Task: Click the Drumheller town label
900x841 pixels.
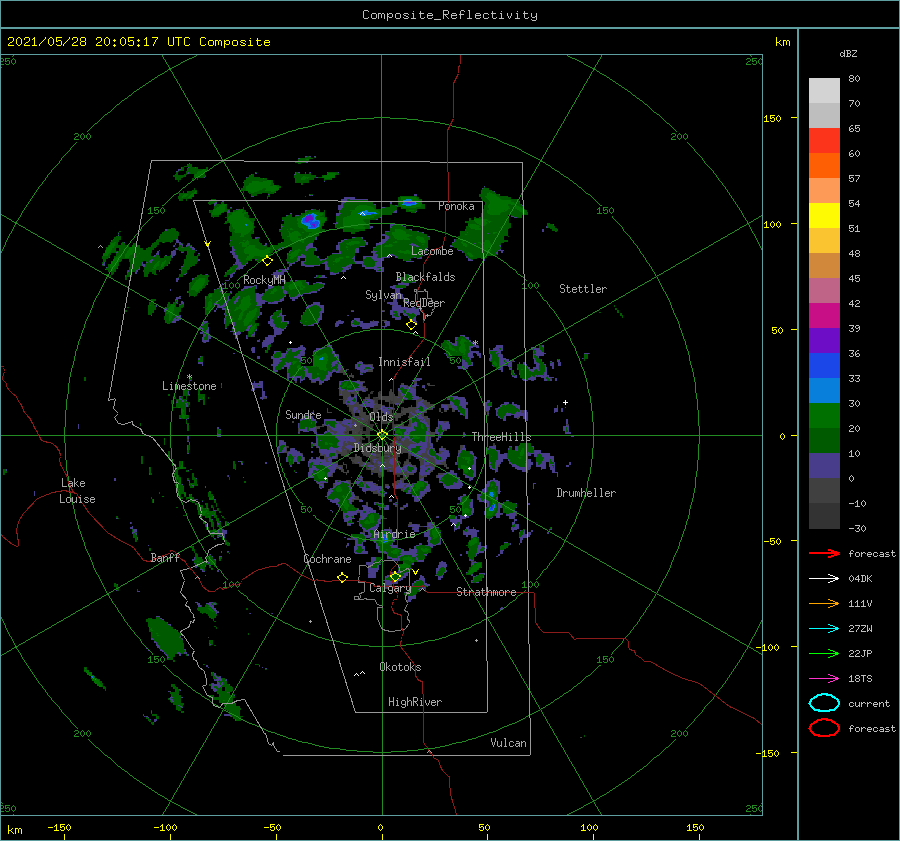Action: [586, 493]
